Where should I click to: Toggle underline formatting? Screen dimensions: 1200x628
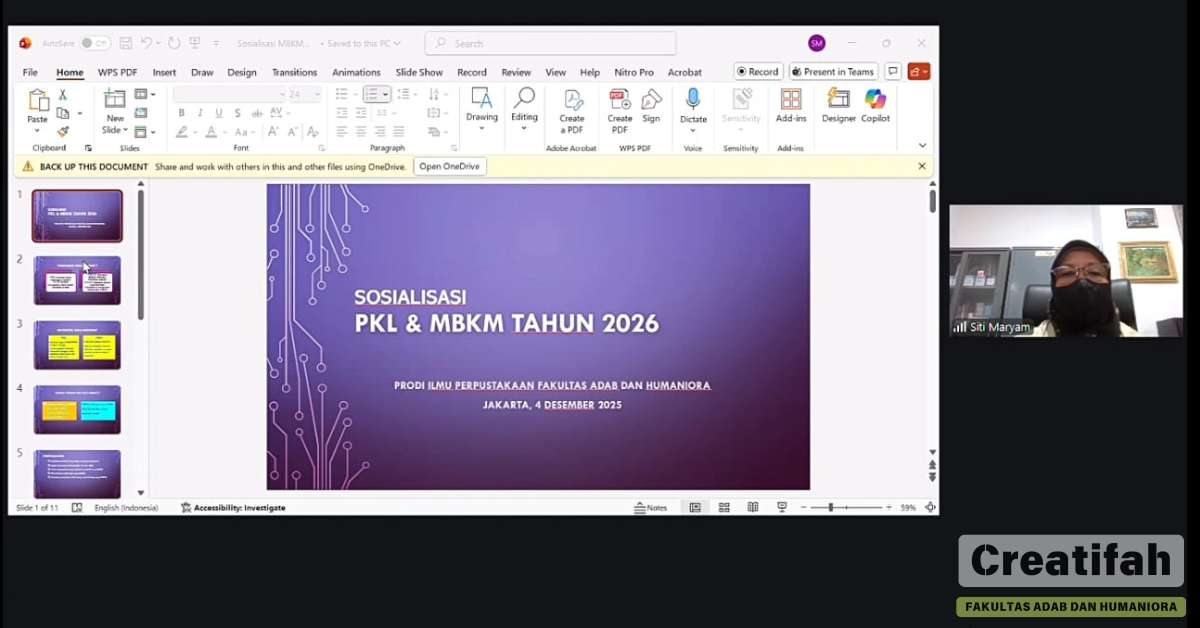217,113
